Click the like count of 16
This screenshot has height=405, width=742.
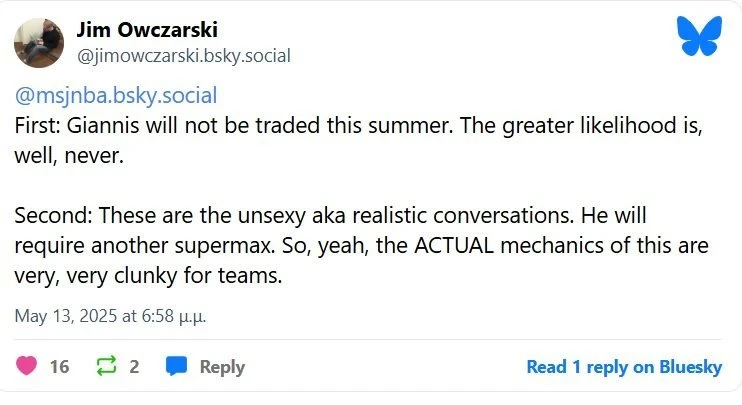click(x=59, y=367)
